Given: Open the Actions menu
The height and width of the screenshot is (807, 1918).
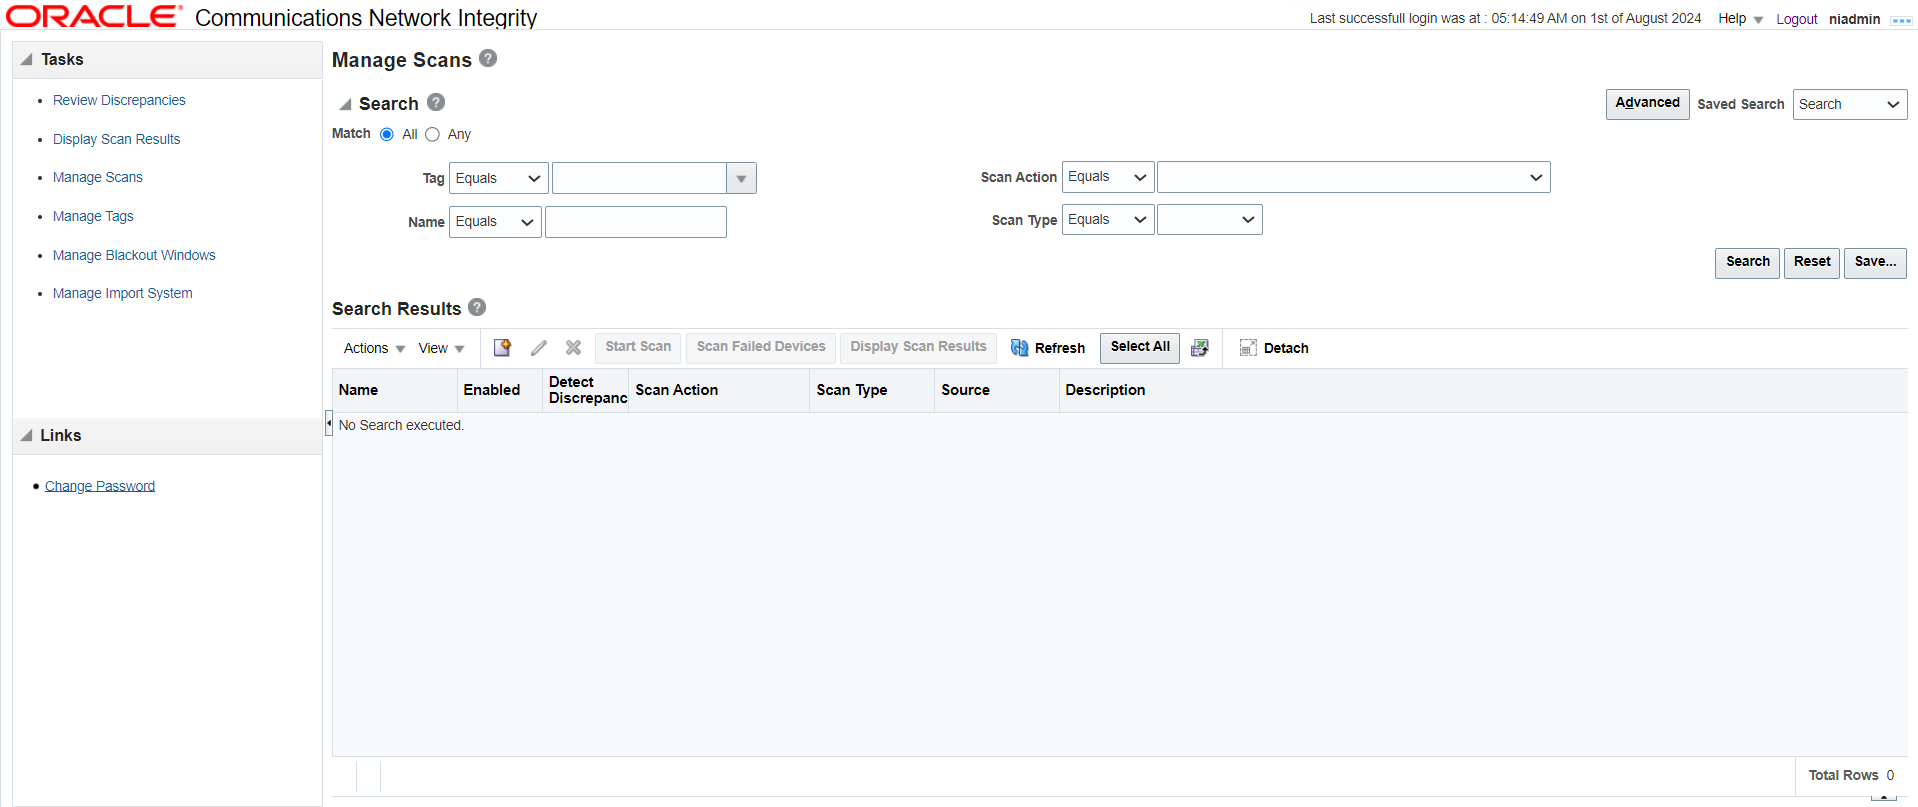Looking at the screenshot, I should (374, 348).
